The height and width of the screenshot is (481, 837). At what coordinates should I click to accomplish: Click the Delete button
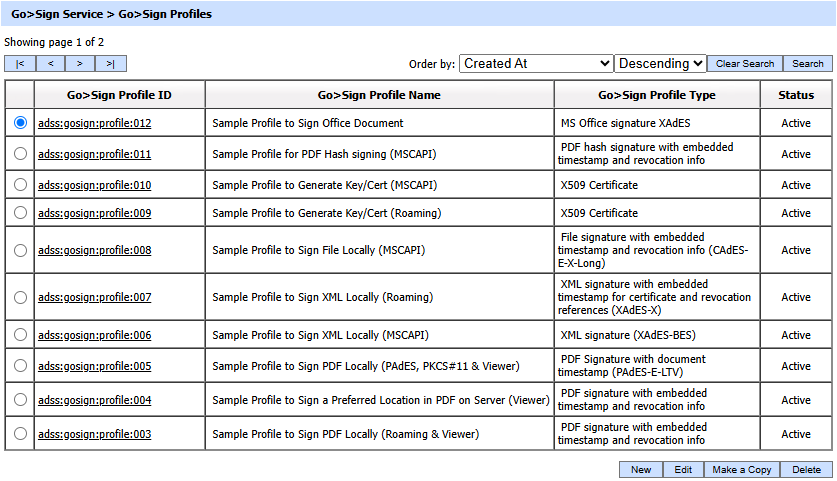tap(806, 469)
